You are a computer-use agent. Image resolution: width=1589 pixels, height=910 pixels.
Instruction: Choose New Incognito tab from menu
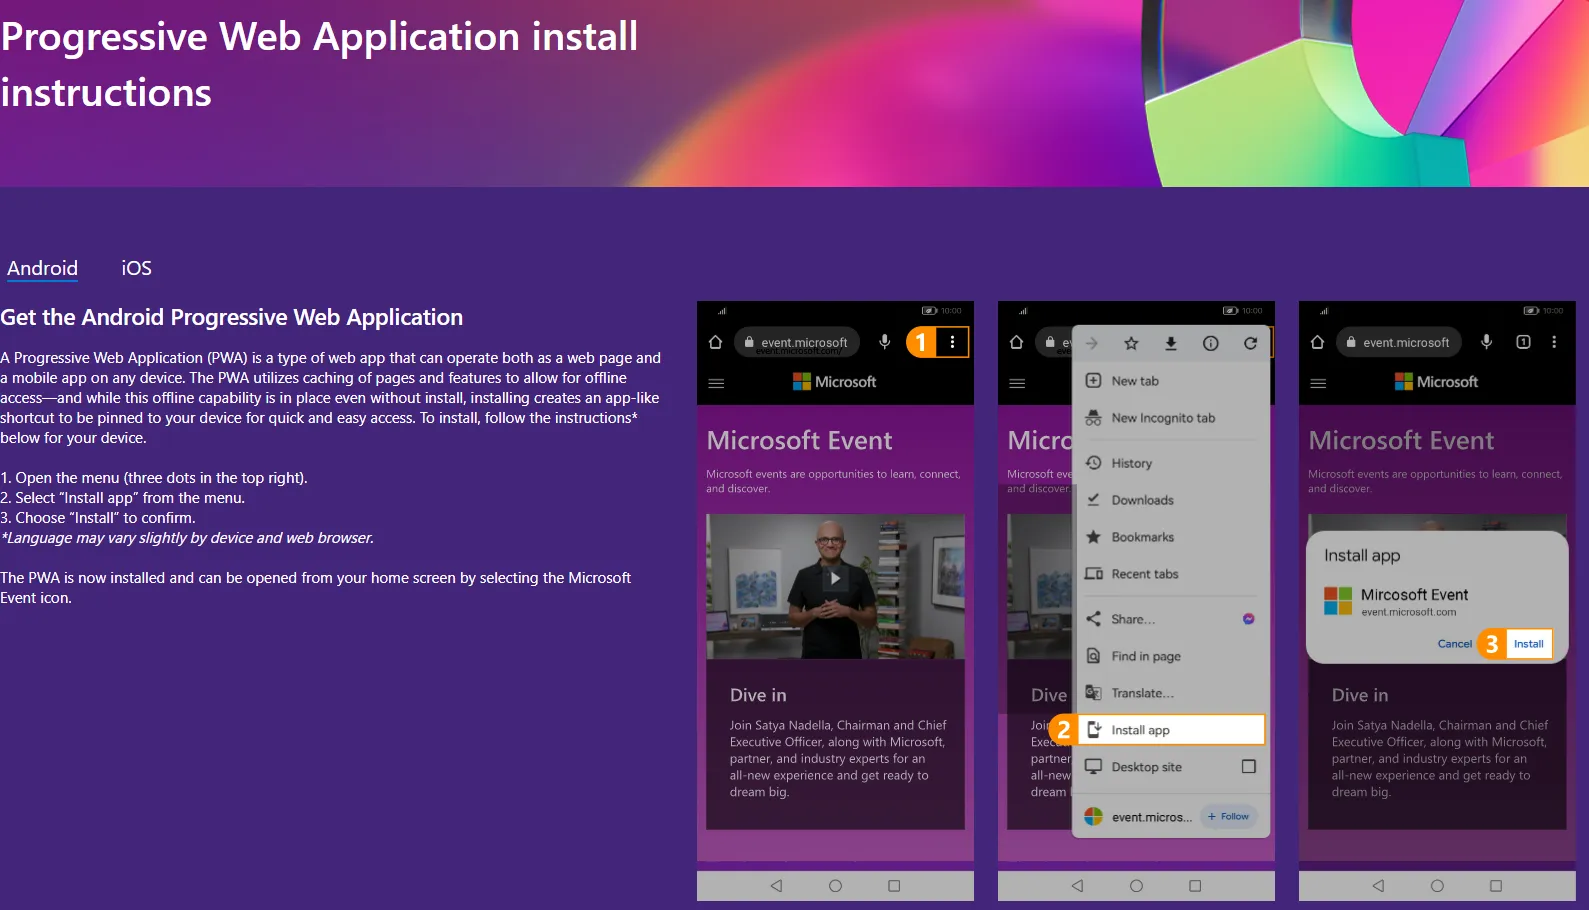pos(1162,418)
